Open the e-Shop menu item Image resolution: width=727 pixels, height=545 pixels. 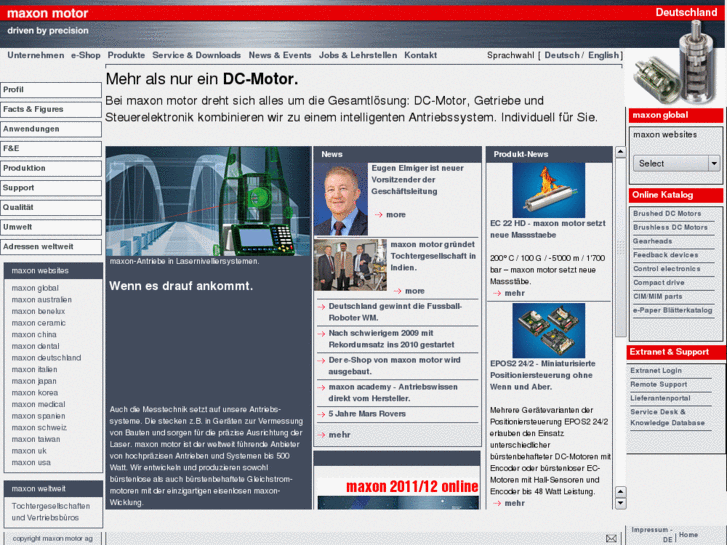86,55
